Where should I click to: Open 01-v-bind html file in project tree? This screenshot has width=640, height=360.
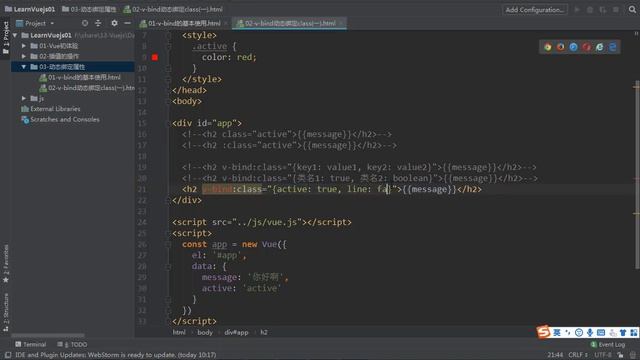(x=80, y=77)
